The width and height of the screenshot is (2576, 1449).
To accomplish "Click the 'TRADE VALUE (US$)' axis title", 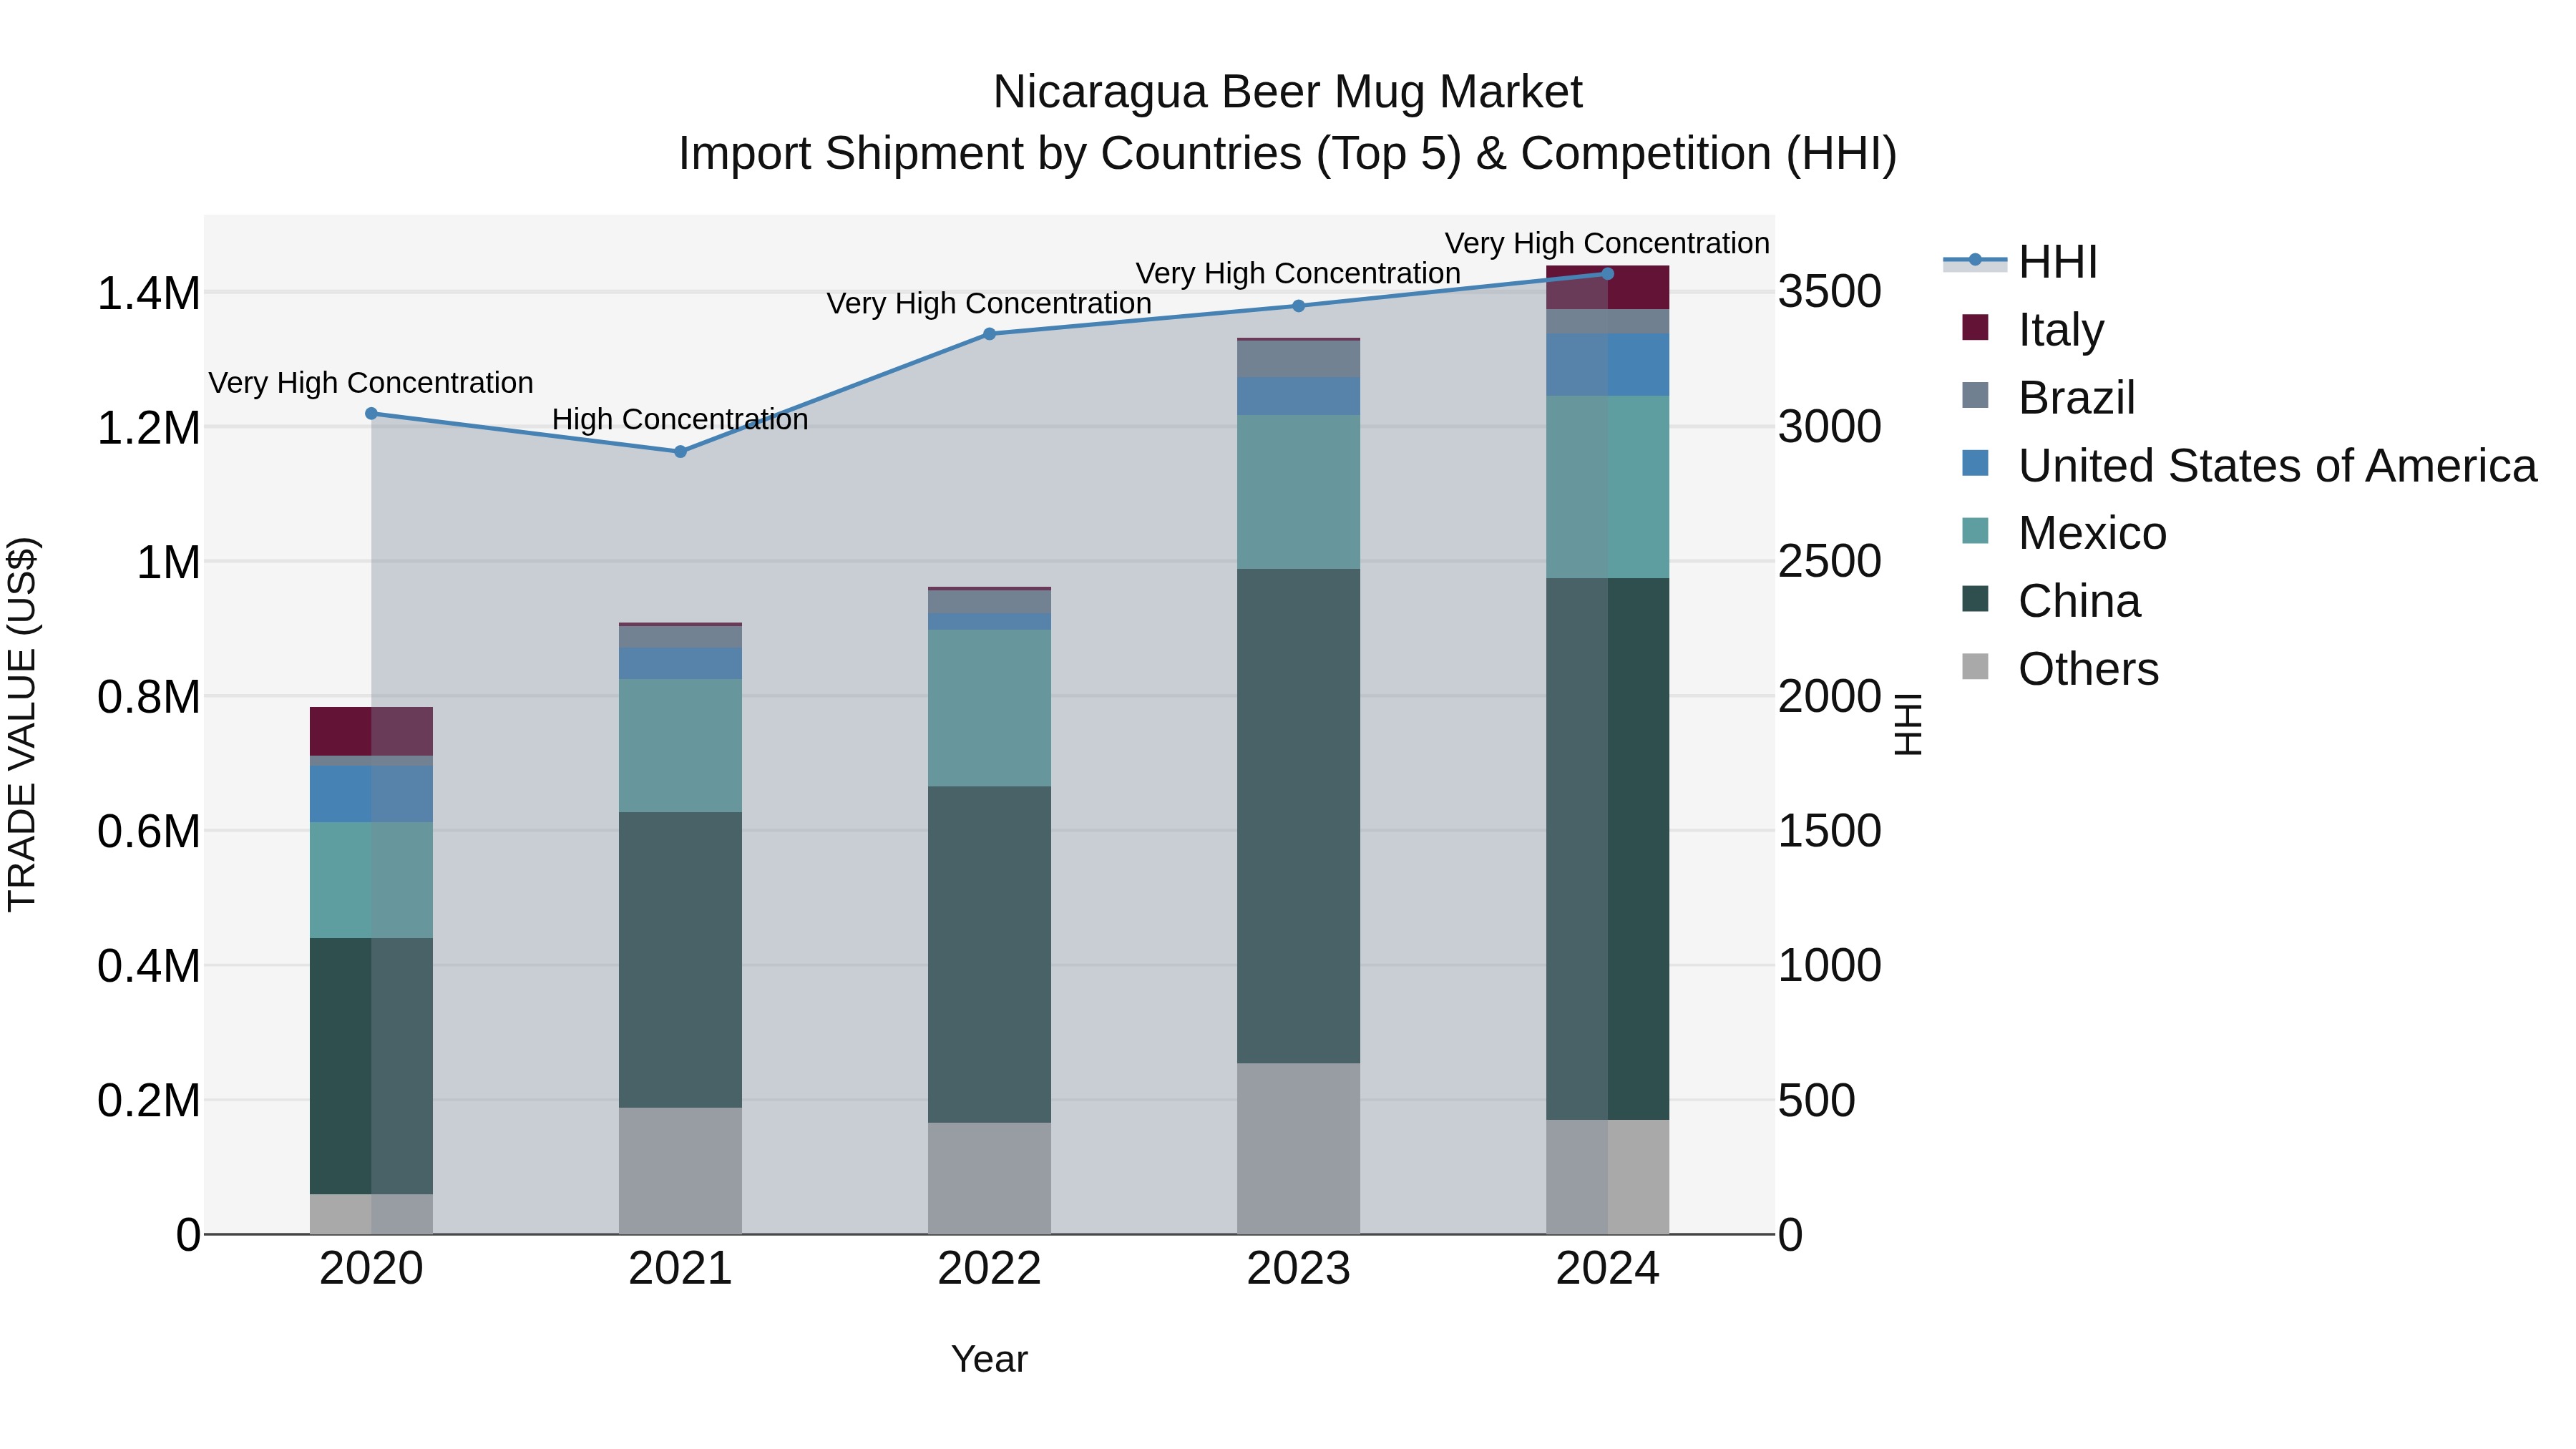I will pyautogui.click(x=22, y=724).
